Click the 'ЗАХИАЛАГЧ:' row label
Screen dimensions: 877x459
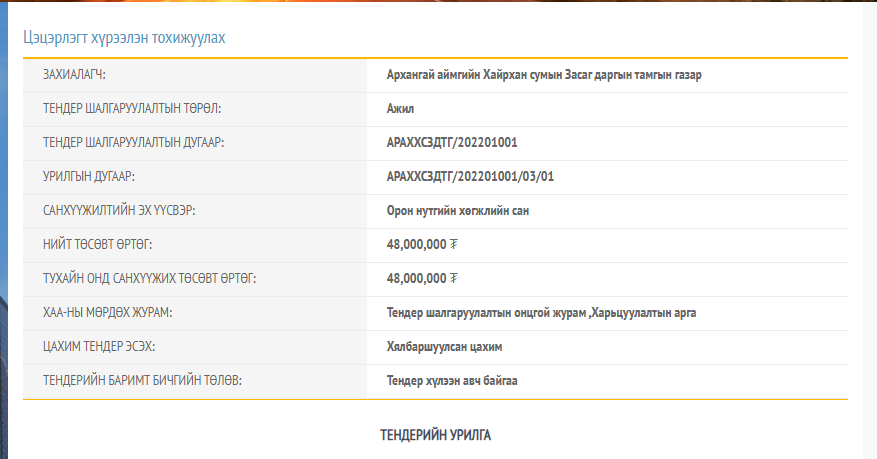(x=75, y=75)
